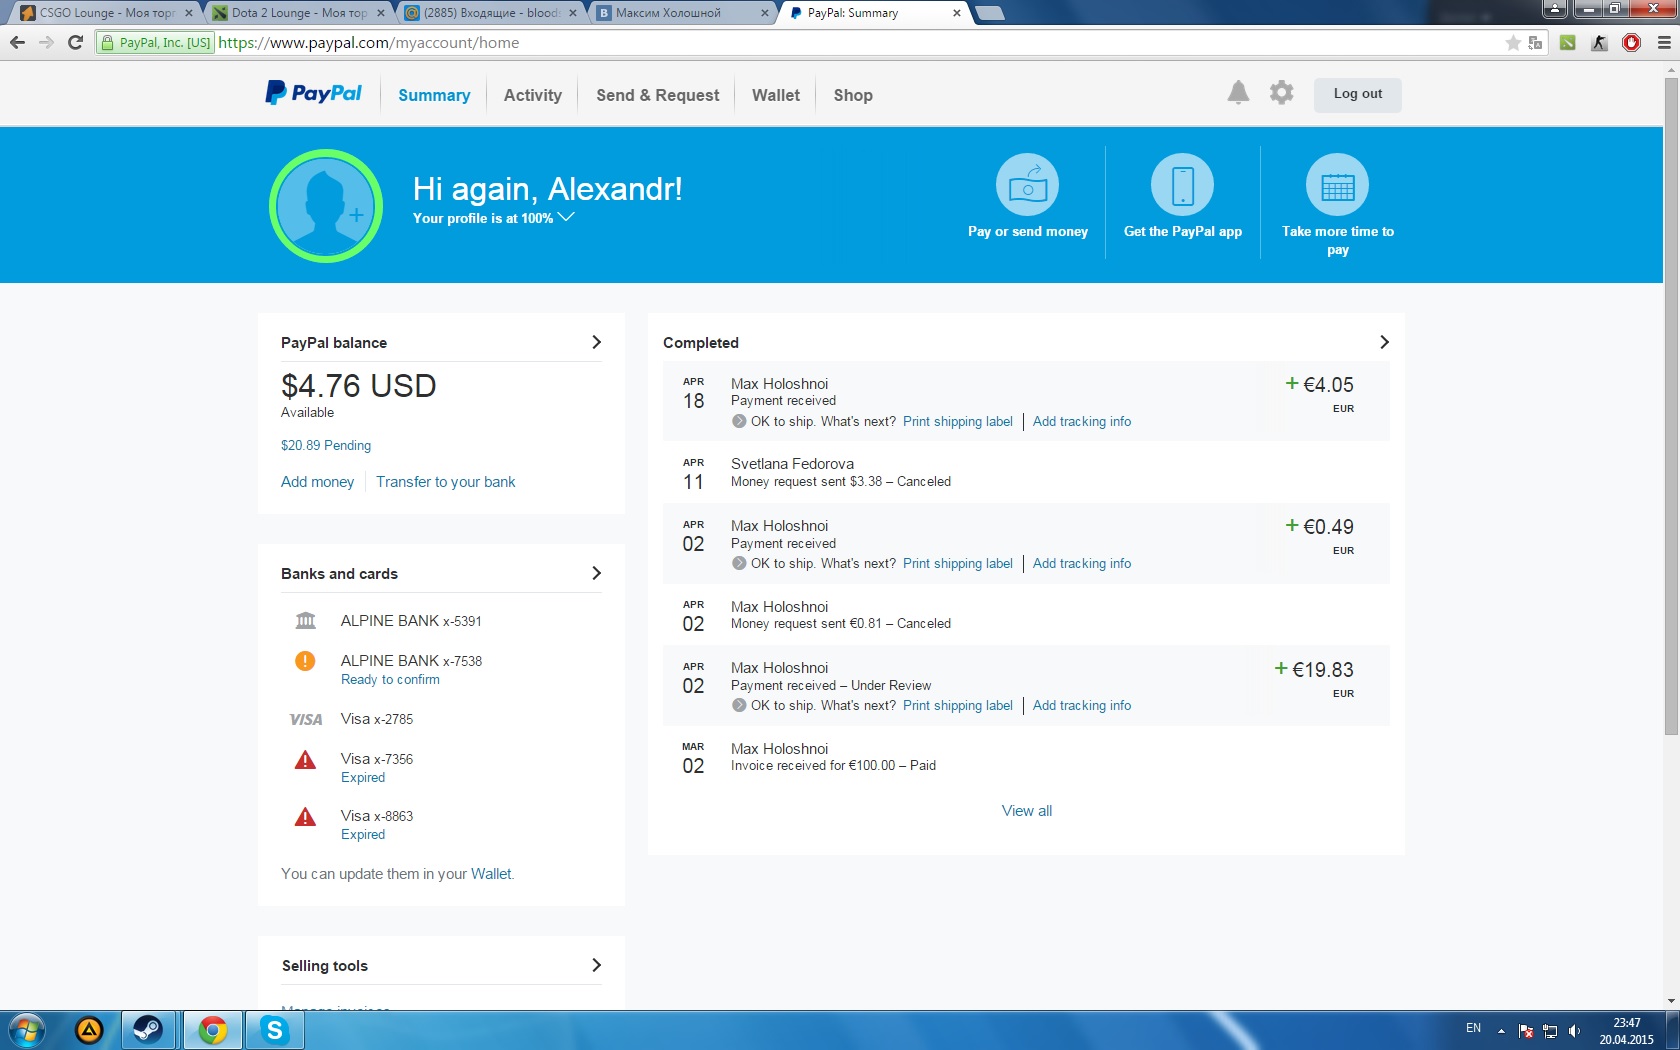Go to Send & Request

[x=658, y=95]
